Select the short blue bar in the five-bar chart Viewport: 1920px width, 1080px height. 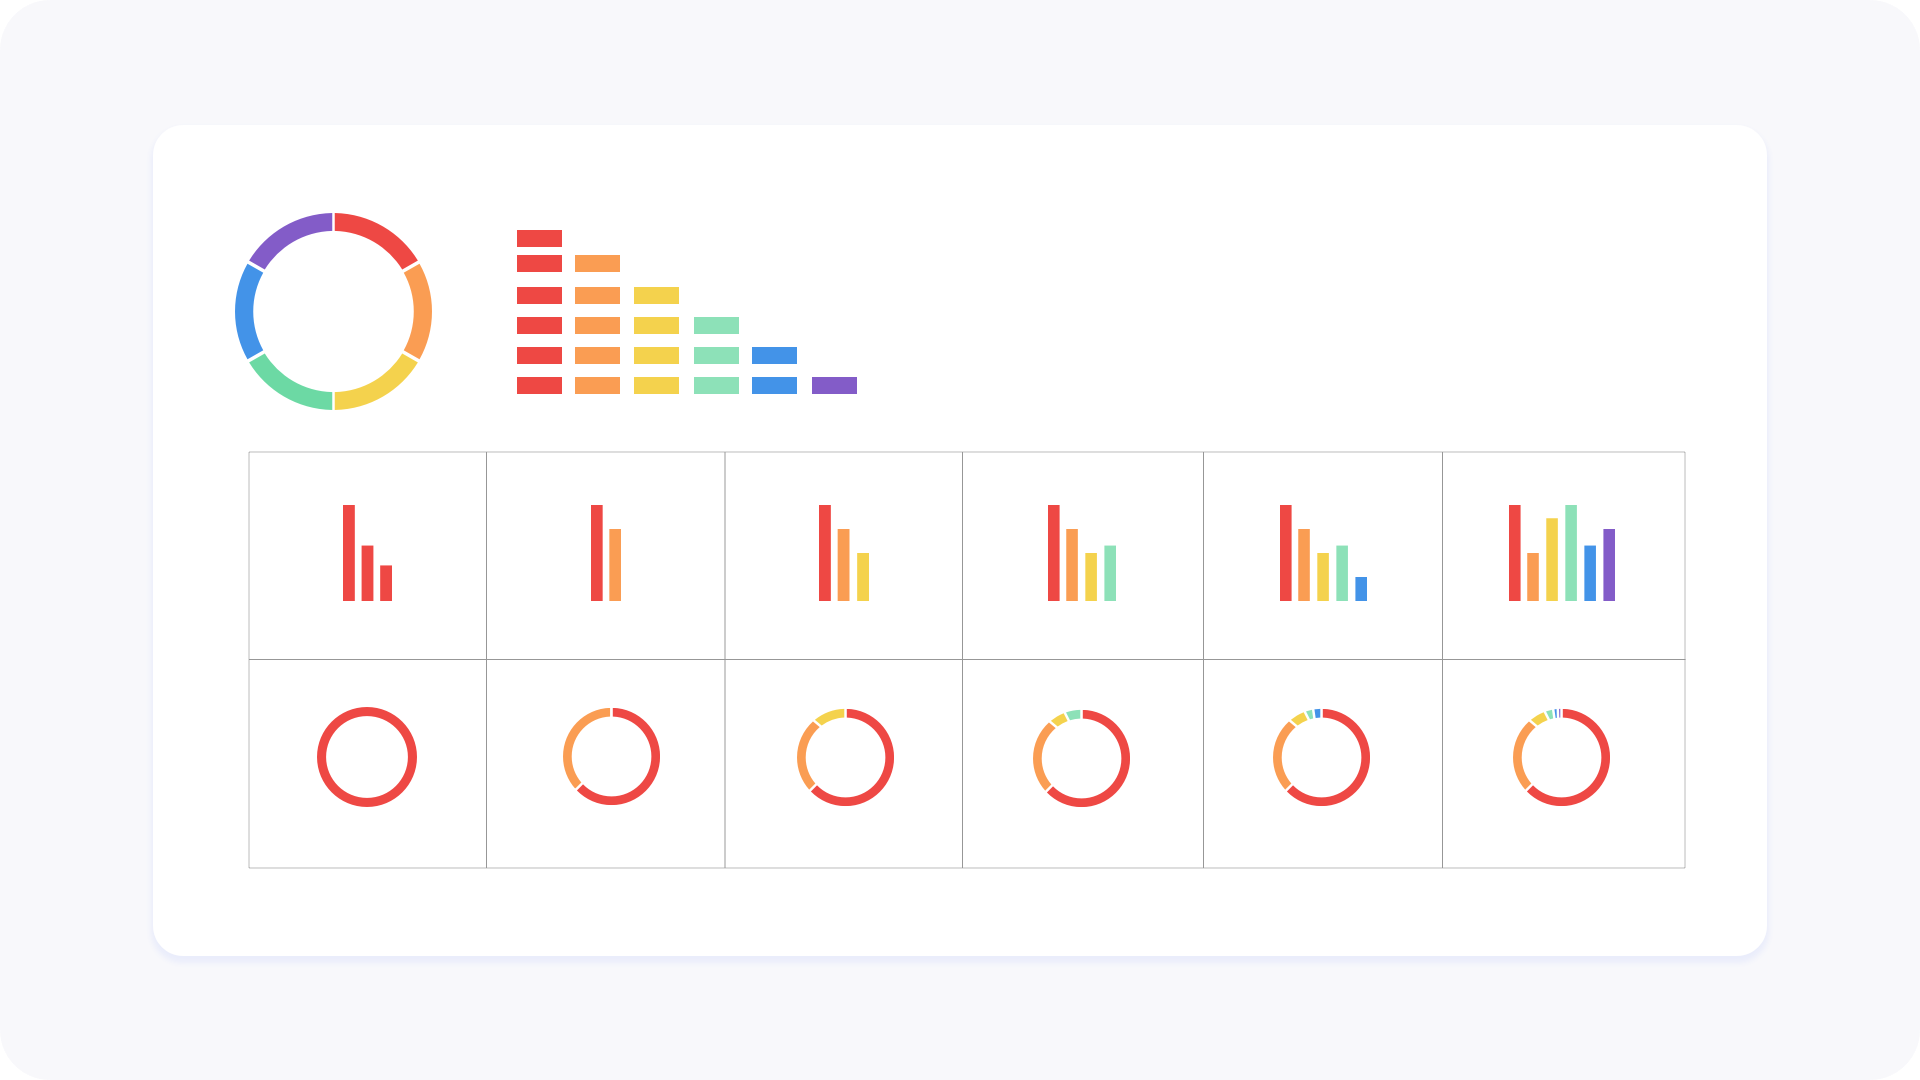pyautogui.click(x=1361, y=589)
